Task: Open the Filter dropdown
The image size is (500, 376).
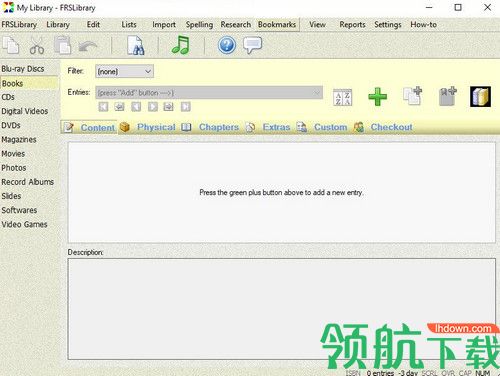Action: click(124, 71)
